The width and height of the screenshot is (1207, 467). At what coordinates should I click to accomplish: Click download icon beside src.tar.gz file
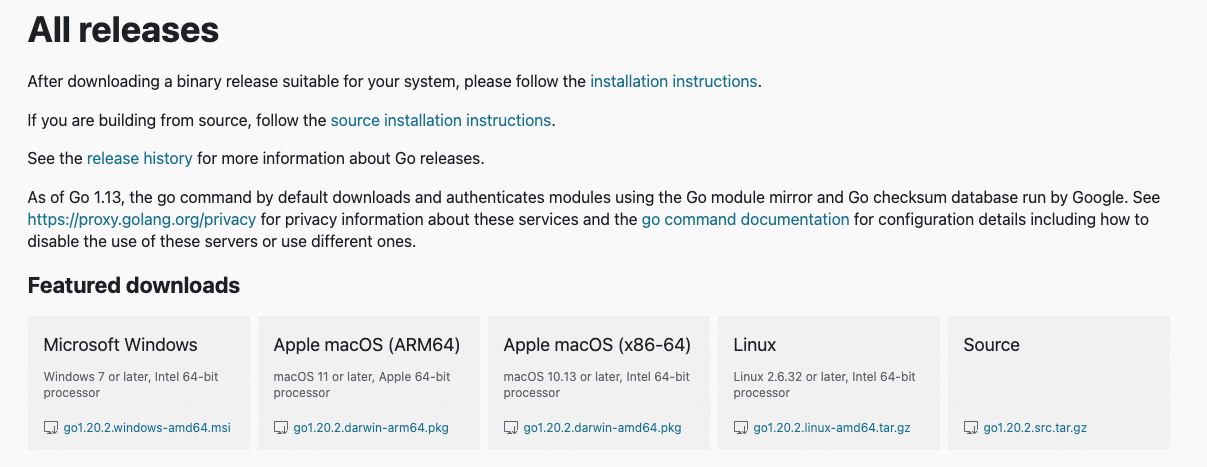click(971, 428)
